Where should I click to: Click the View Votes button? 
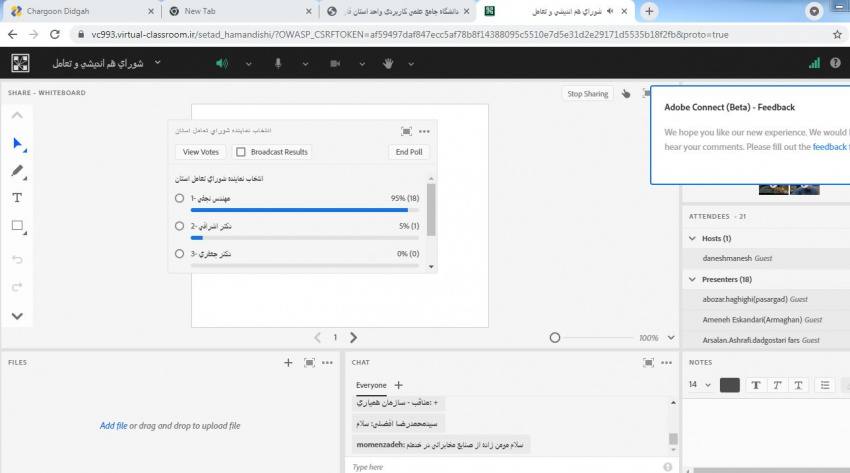point(200,152)
